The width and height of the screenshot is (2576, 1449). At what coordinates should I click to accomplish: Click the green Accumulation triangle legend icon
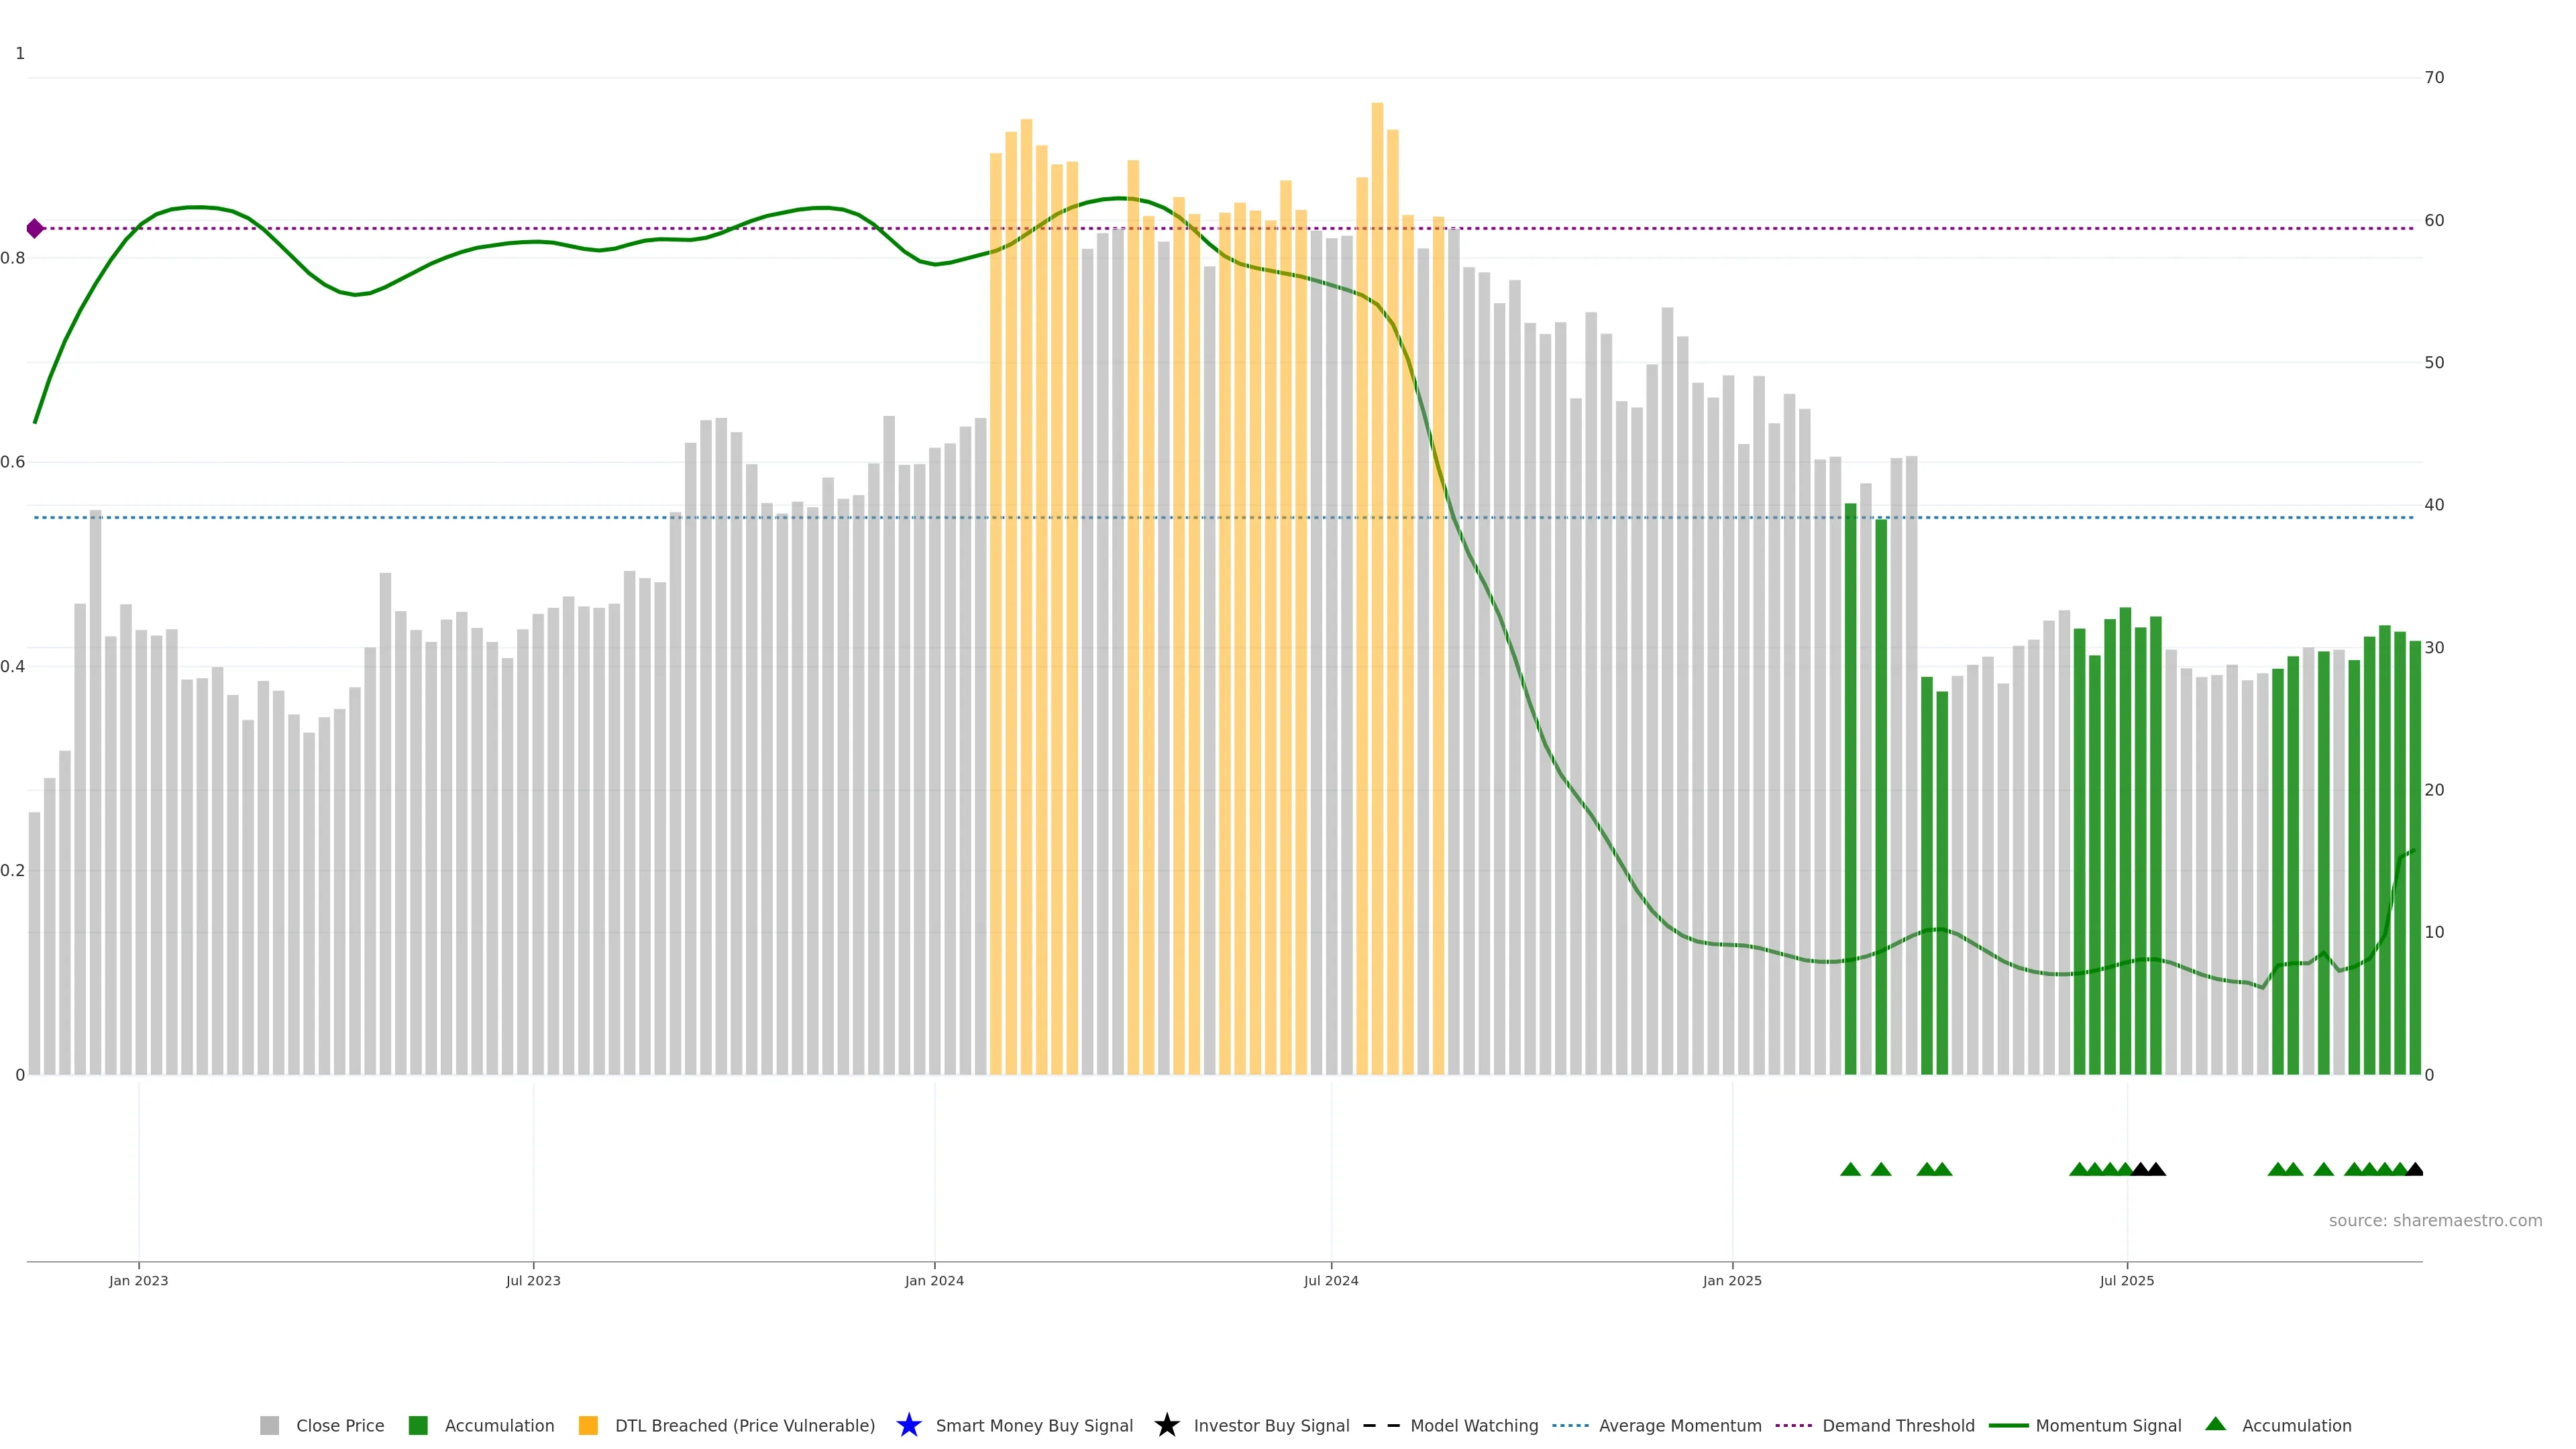point(2215,1424)
